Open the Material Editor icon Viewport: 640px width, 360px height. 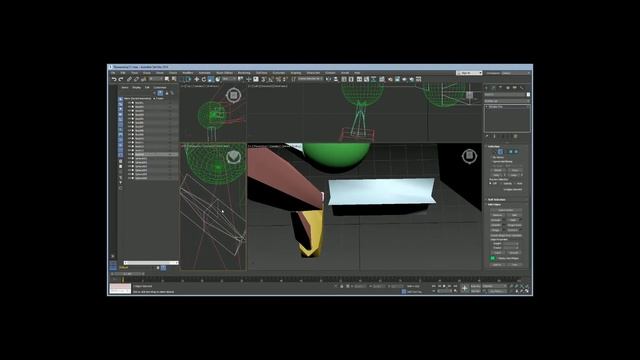click(x=382, y=79)
